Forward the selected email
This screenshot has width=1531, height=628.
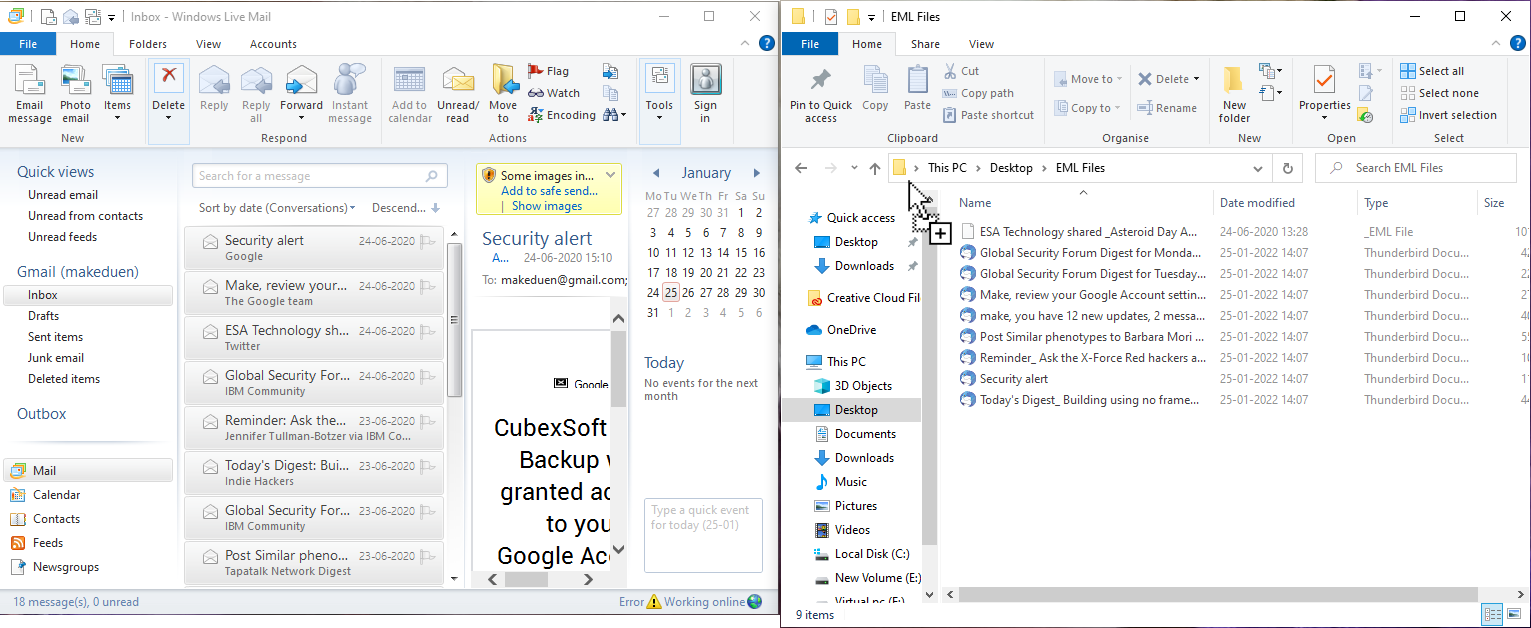pos(301,94)
